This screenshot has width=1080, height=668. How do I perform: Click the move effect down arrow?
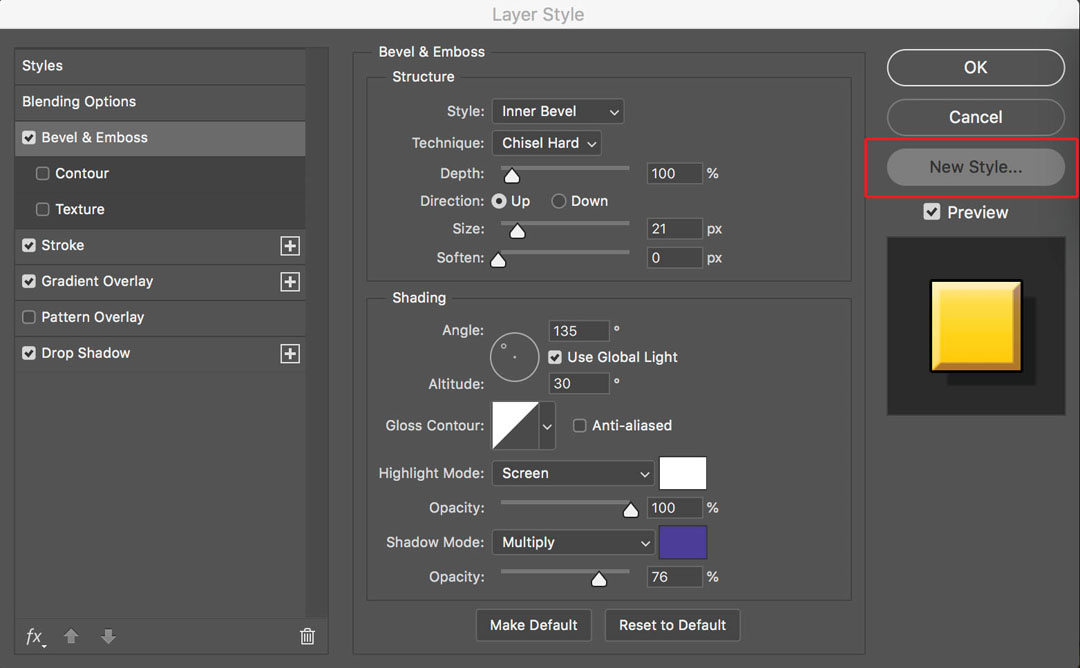[108, 636]
